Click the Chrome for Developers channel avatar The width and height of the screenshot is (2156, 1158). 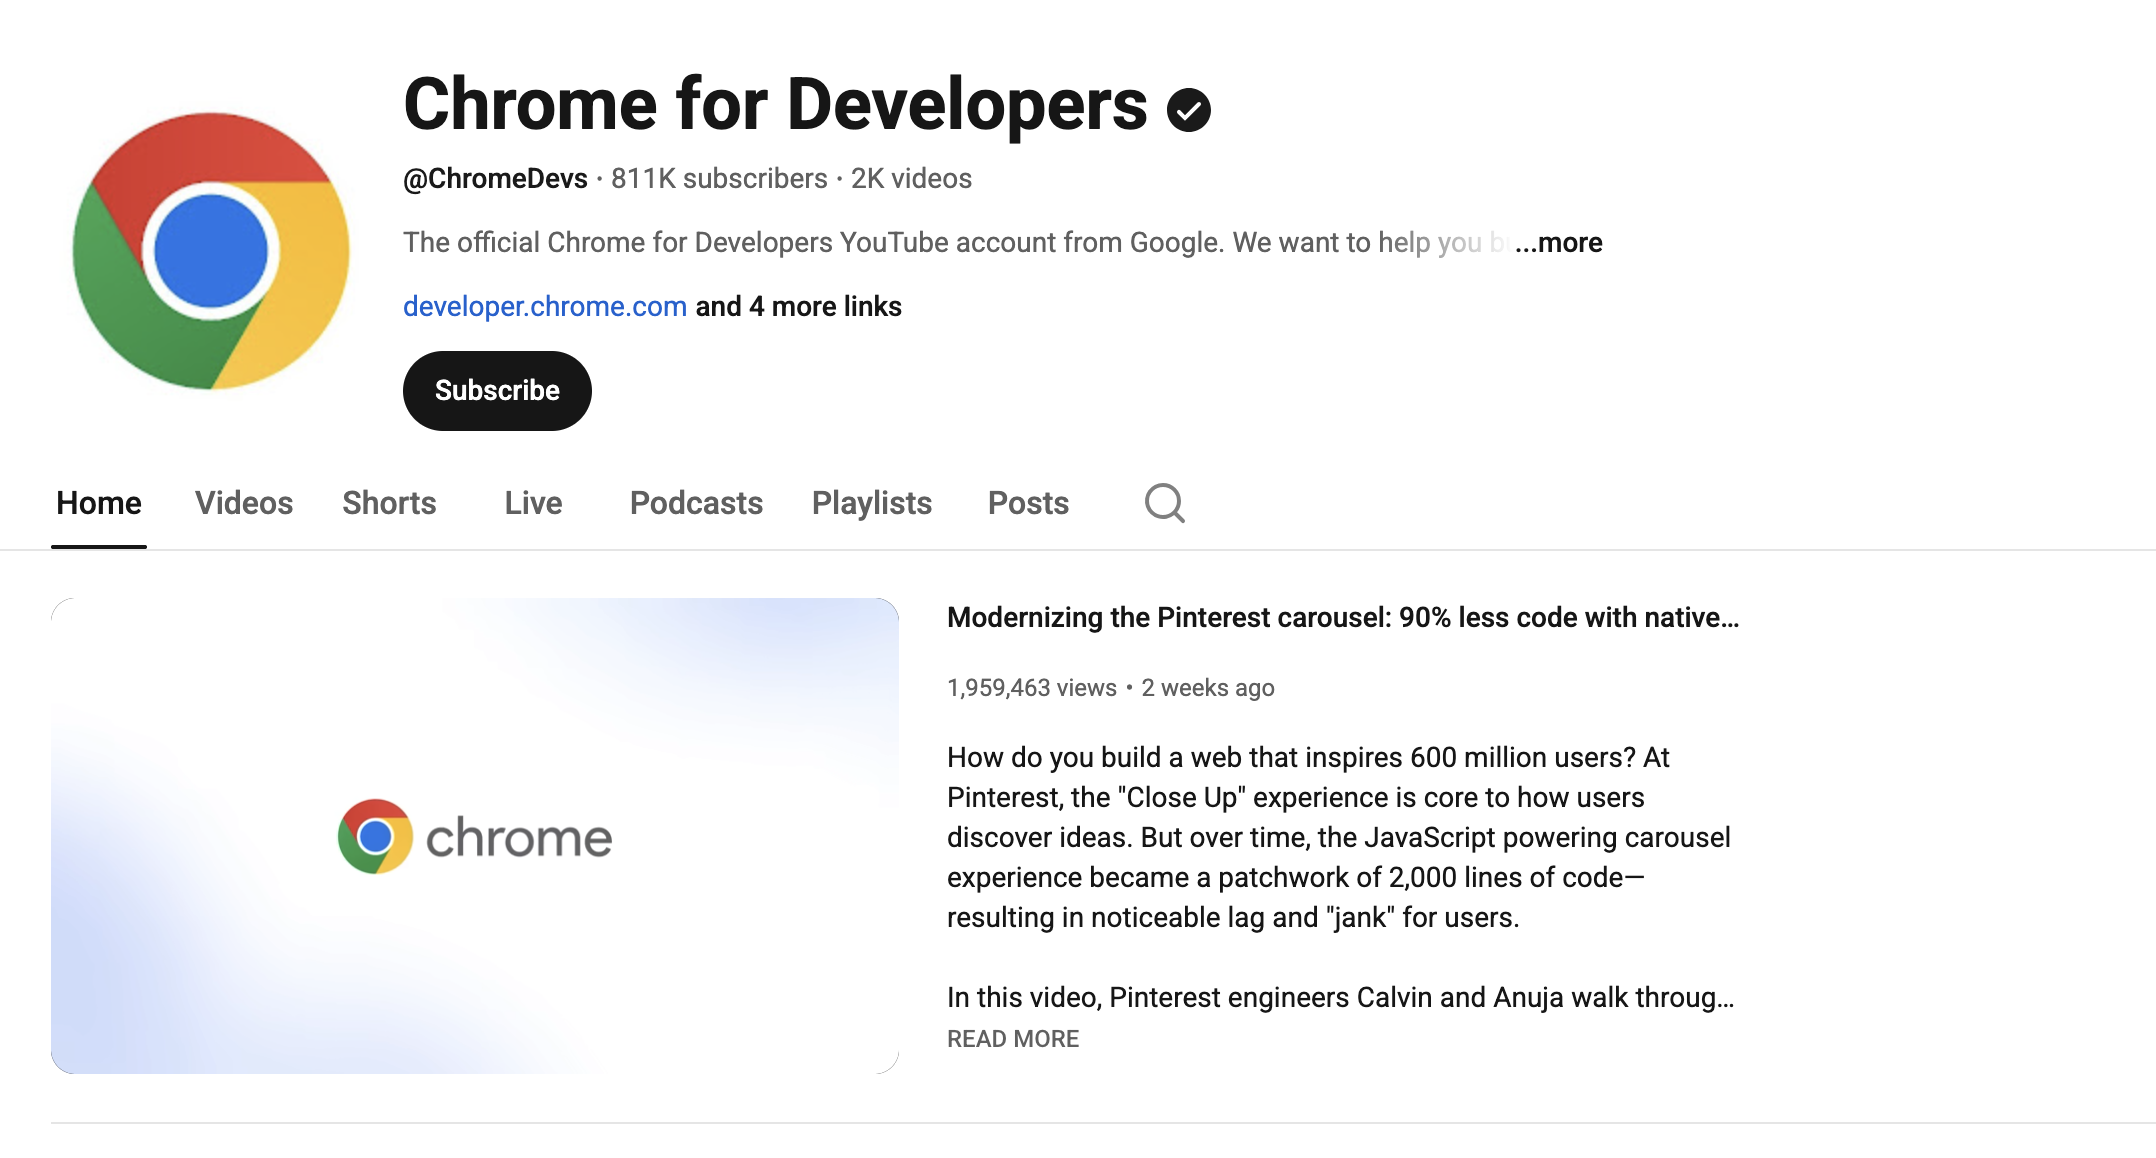coord(211,251)
